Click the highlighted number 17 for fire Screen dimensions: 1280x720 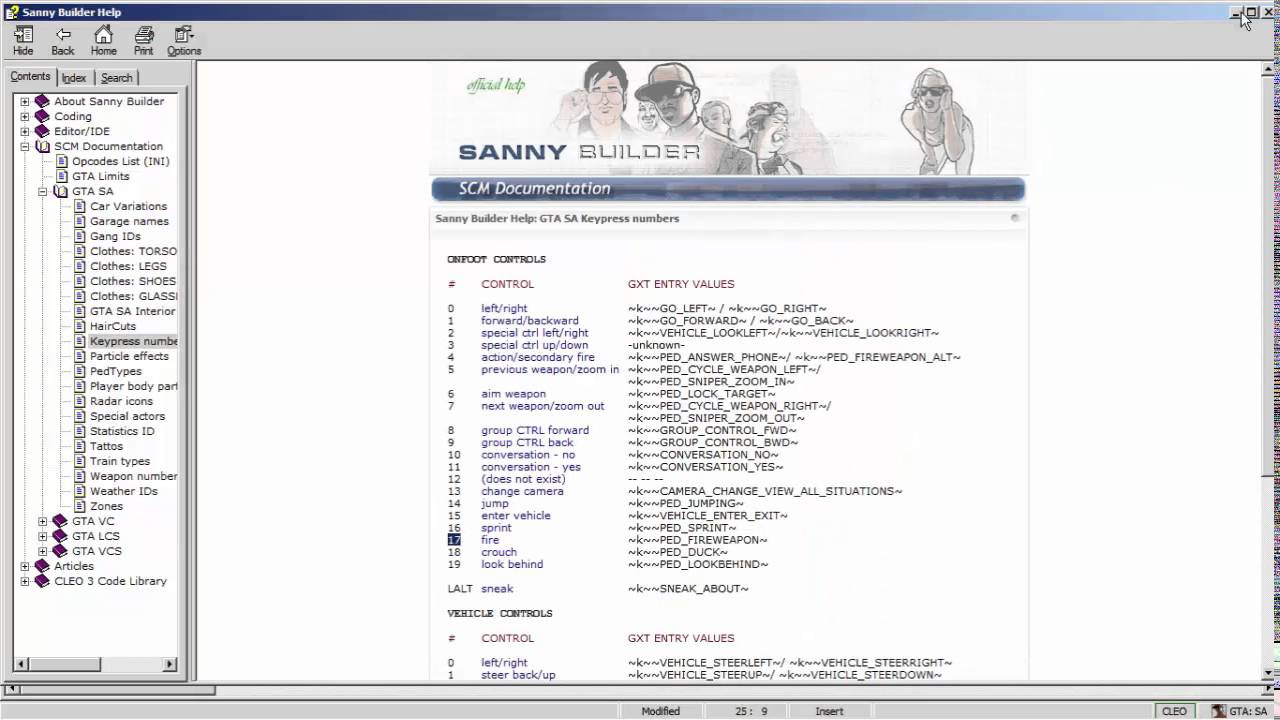click(x=454, y=540)
